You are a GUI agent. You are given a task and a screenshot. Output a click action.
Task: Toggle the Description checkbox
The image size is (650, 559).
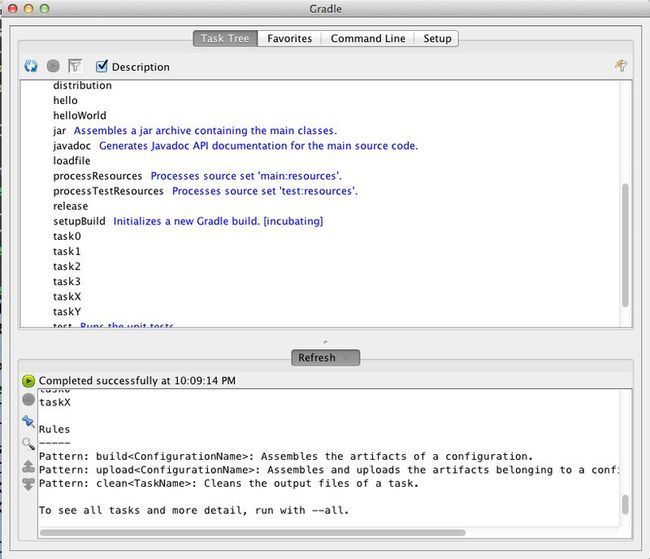[x=102, y=66]
